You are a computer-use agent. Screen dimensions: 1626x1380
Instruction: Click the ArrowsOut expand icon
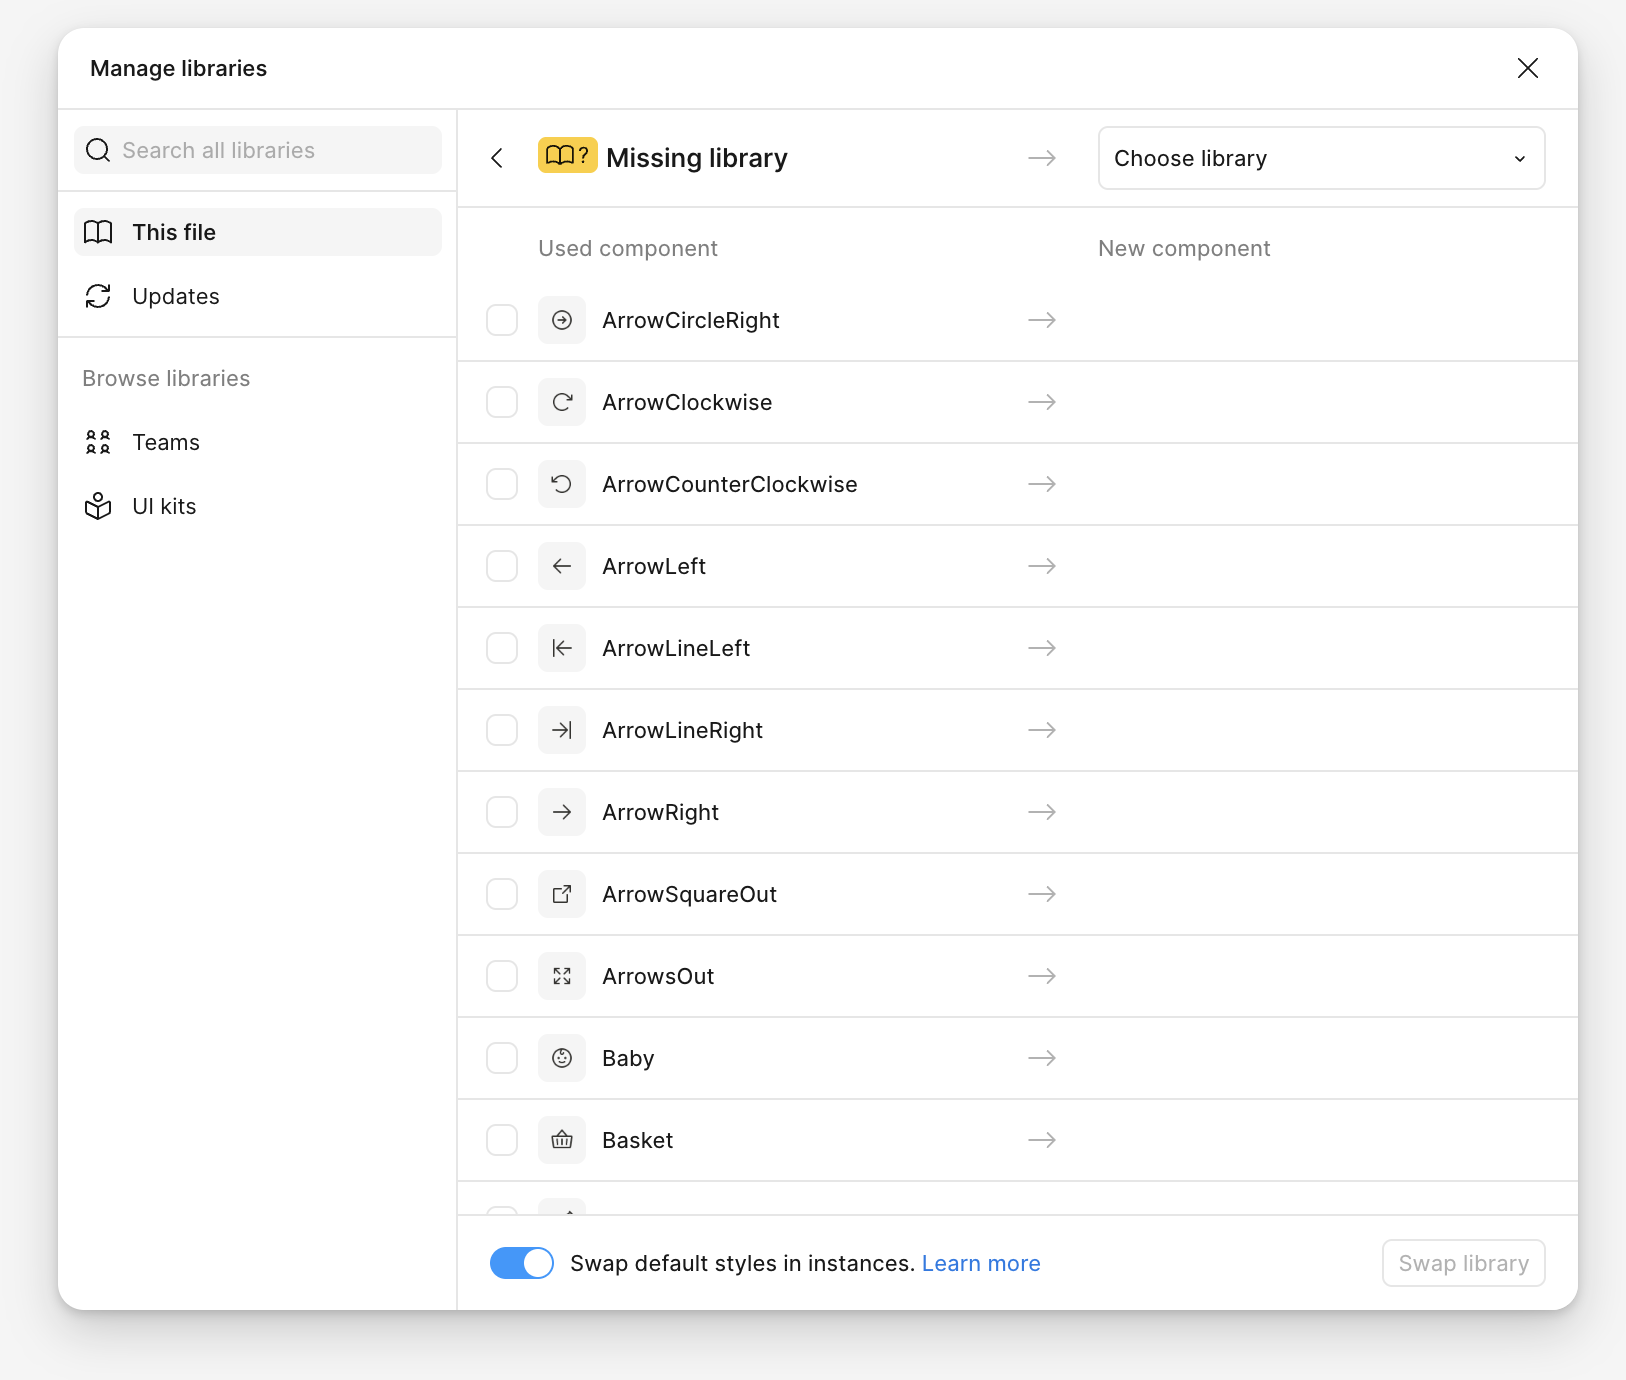[x=562, y=976]
